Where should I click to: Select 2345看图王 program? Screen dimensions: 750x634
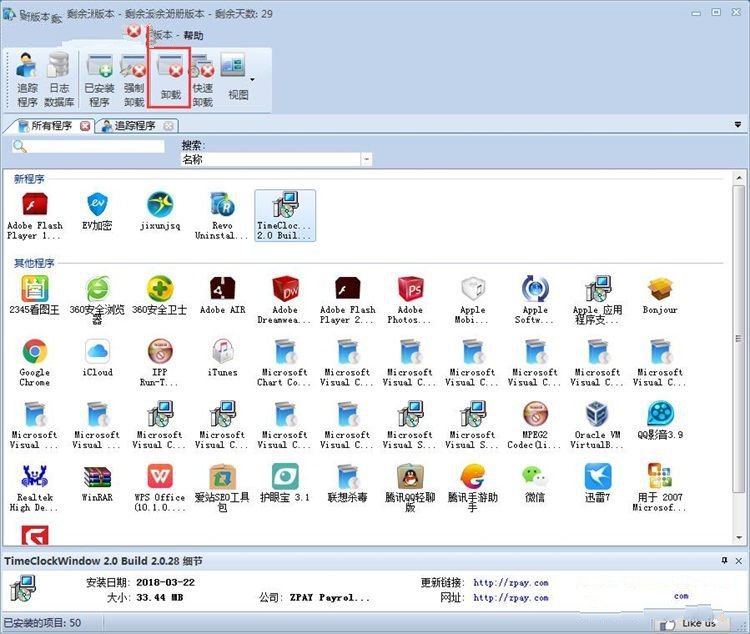34,295
